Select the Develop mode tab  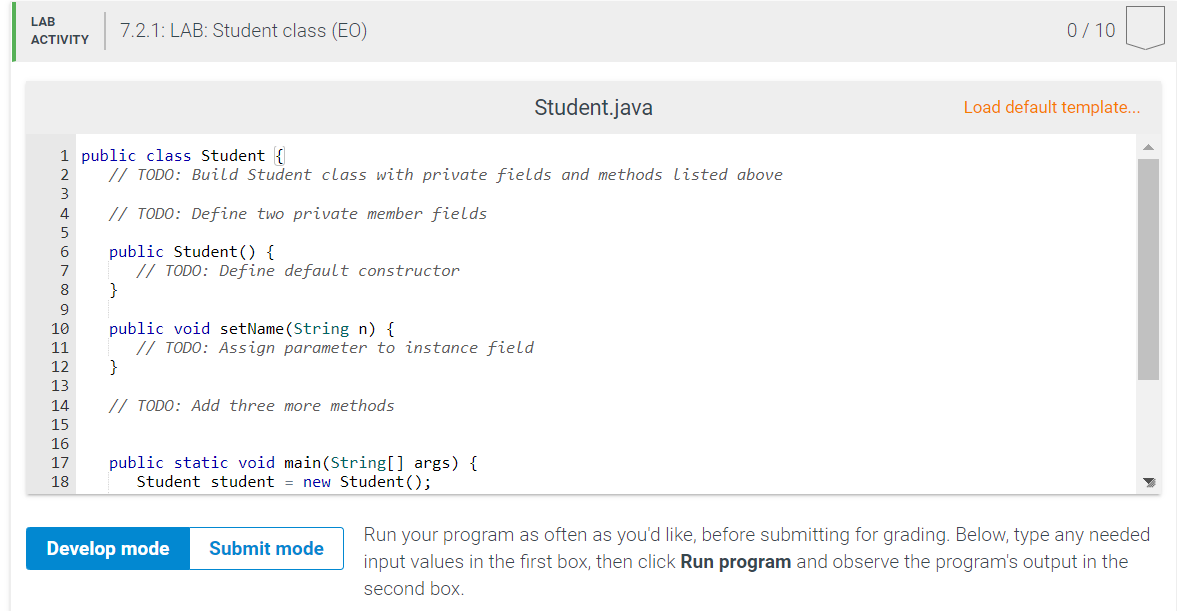(x=107, y=548)
